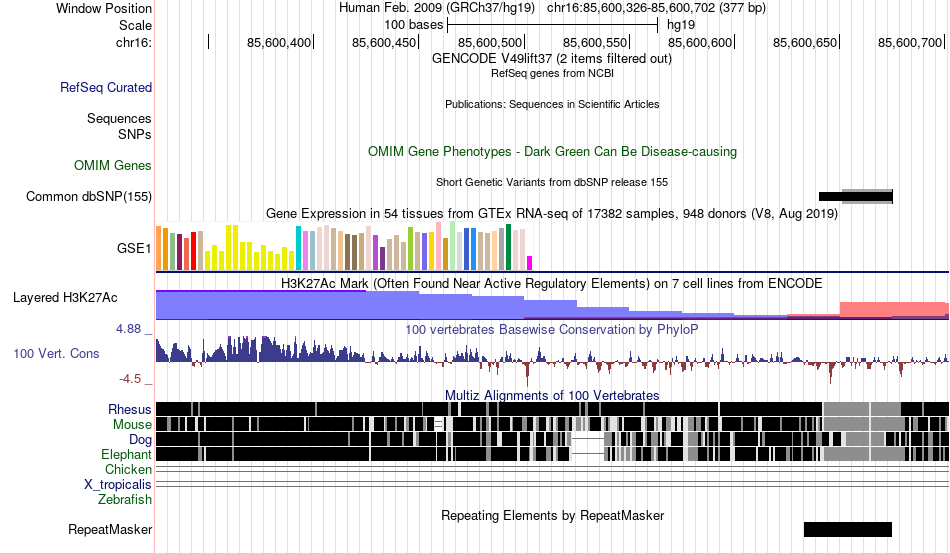This screenshot has width=950, height=553.
Task: Select the Chicken alignment row label
Action: 128,469
